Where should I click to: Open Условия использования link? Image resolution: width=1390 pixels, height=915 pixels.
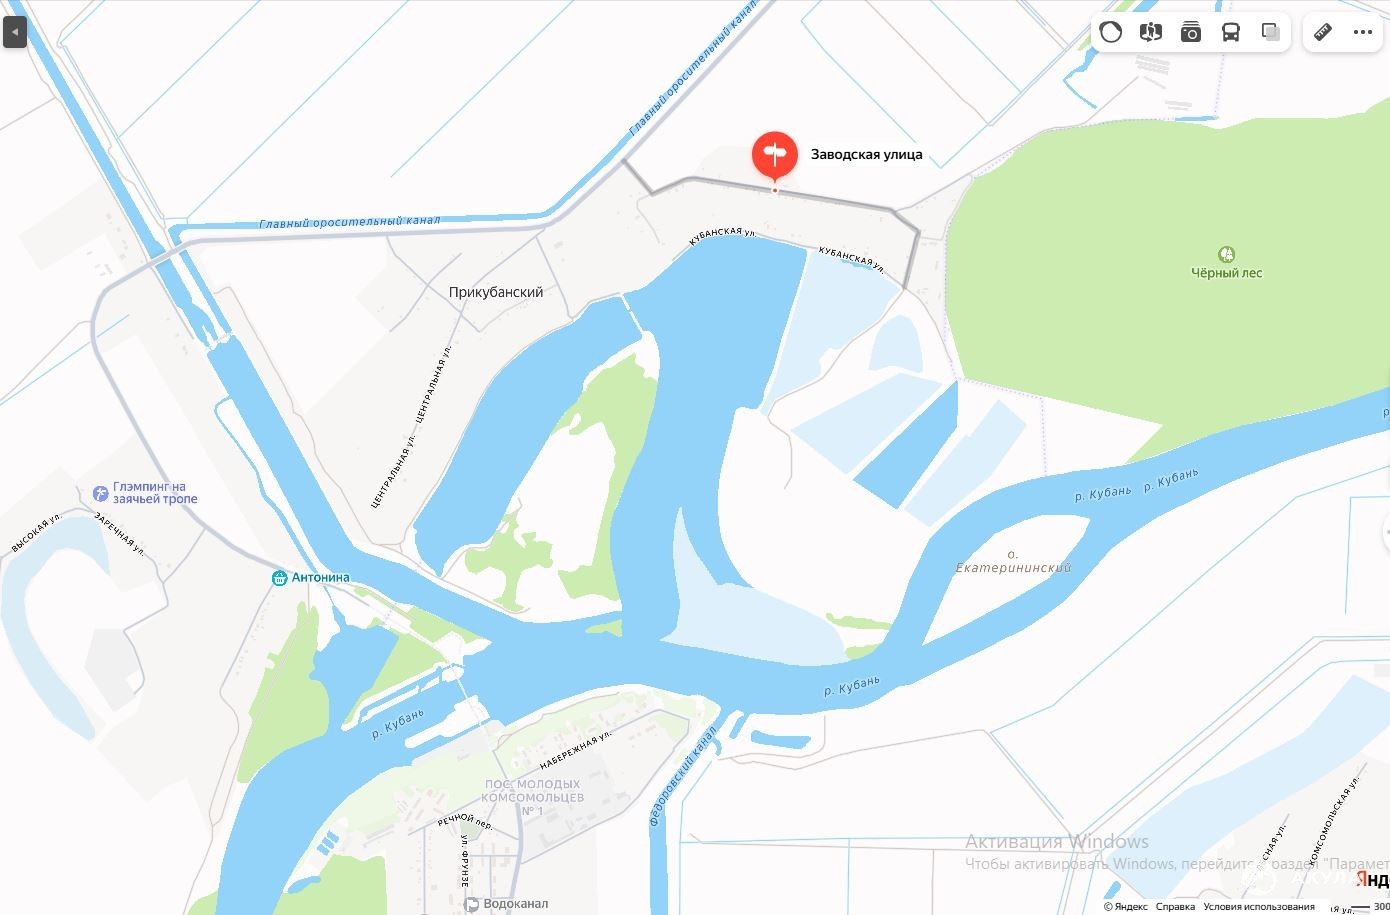pyautogui.click(x=1259, y=907)
